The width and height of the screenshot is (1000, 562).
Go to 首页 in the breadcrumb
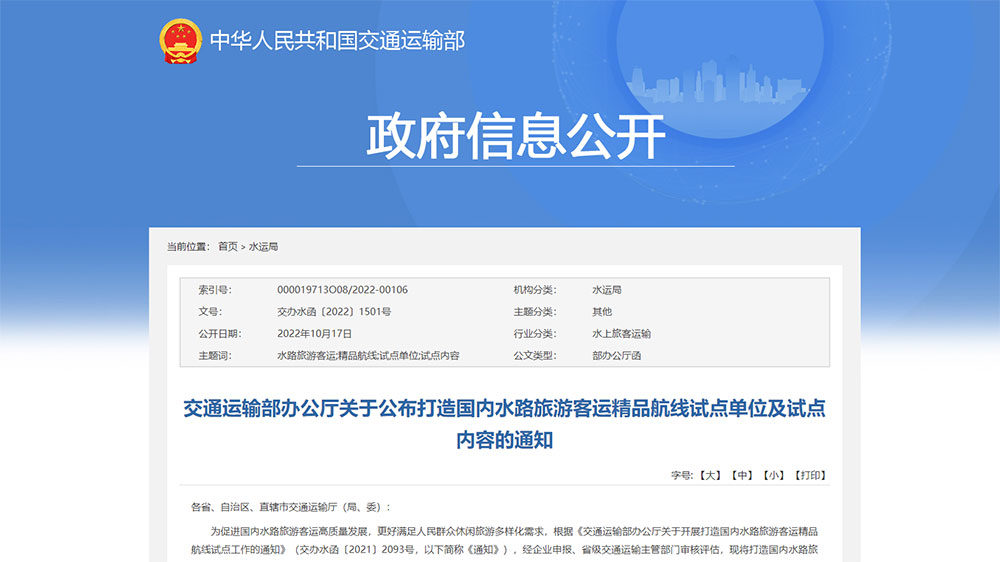[228, 246]
